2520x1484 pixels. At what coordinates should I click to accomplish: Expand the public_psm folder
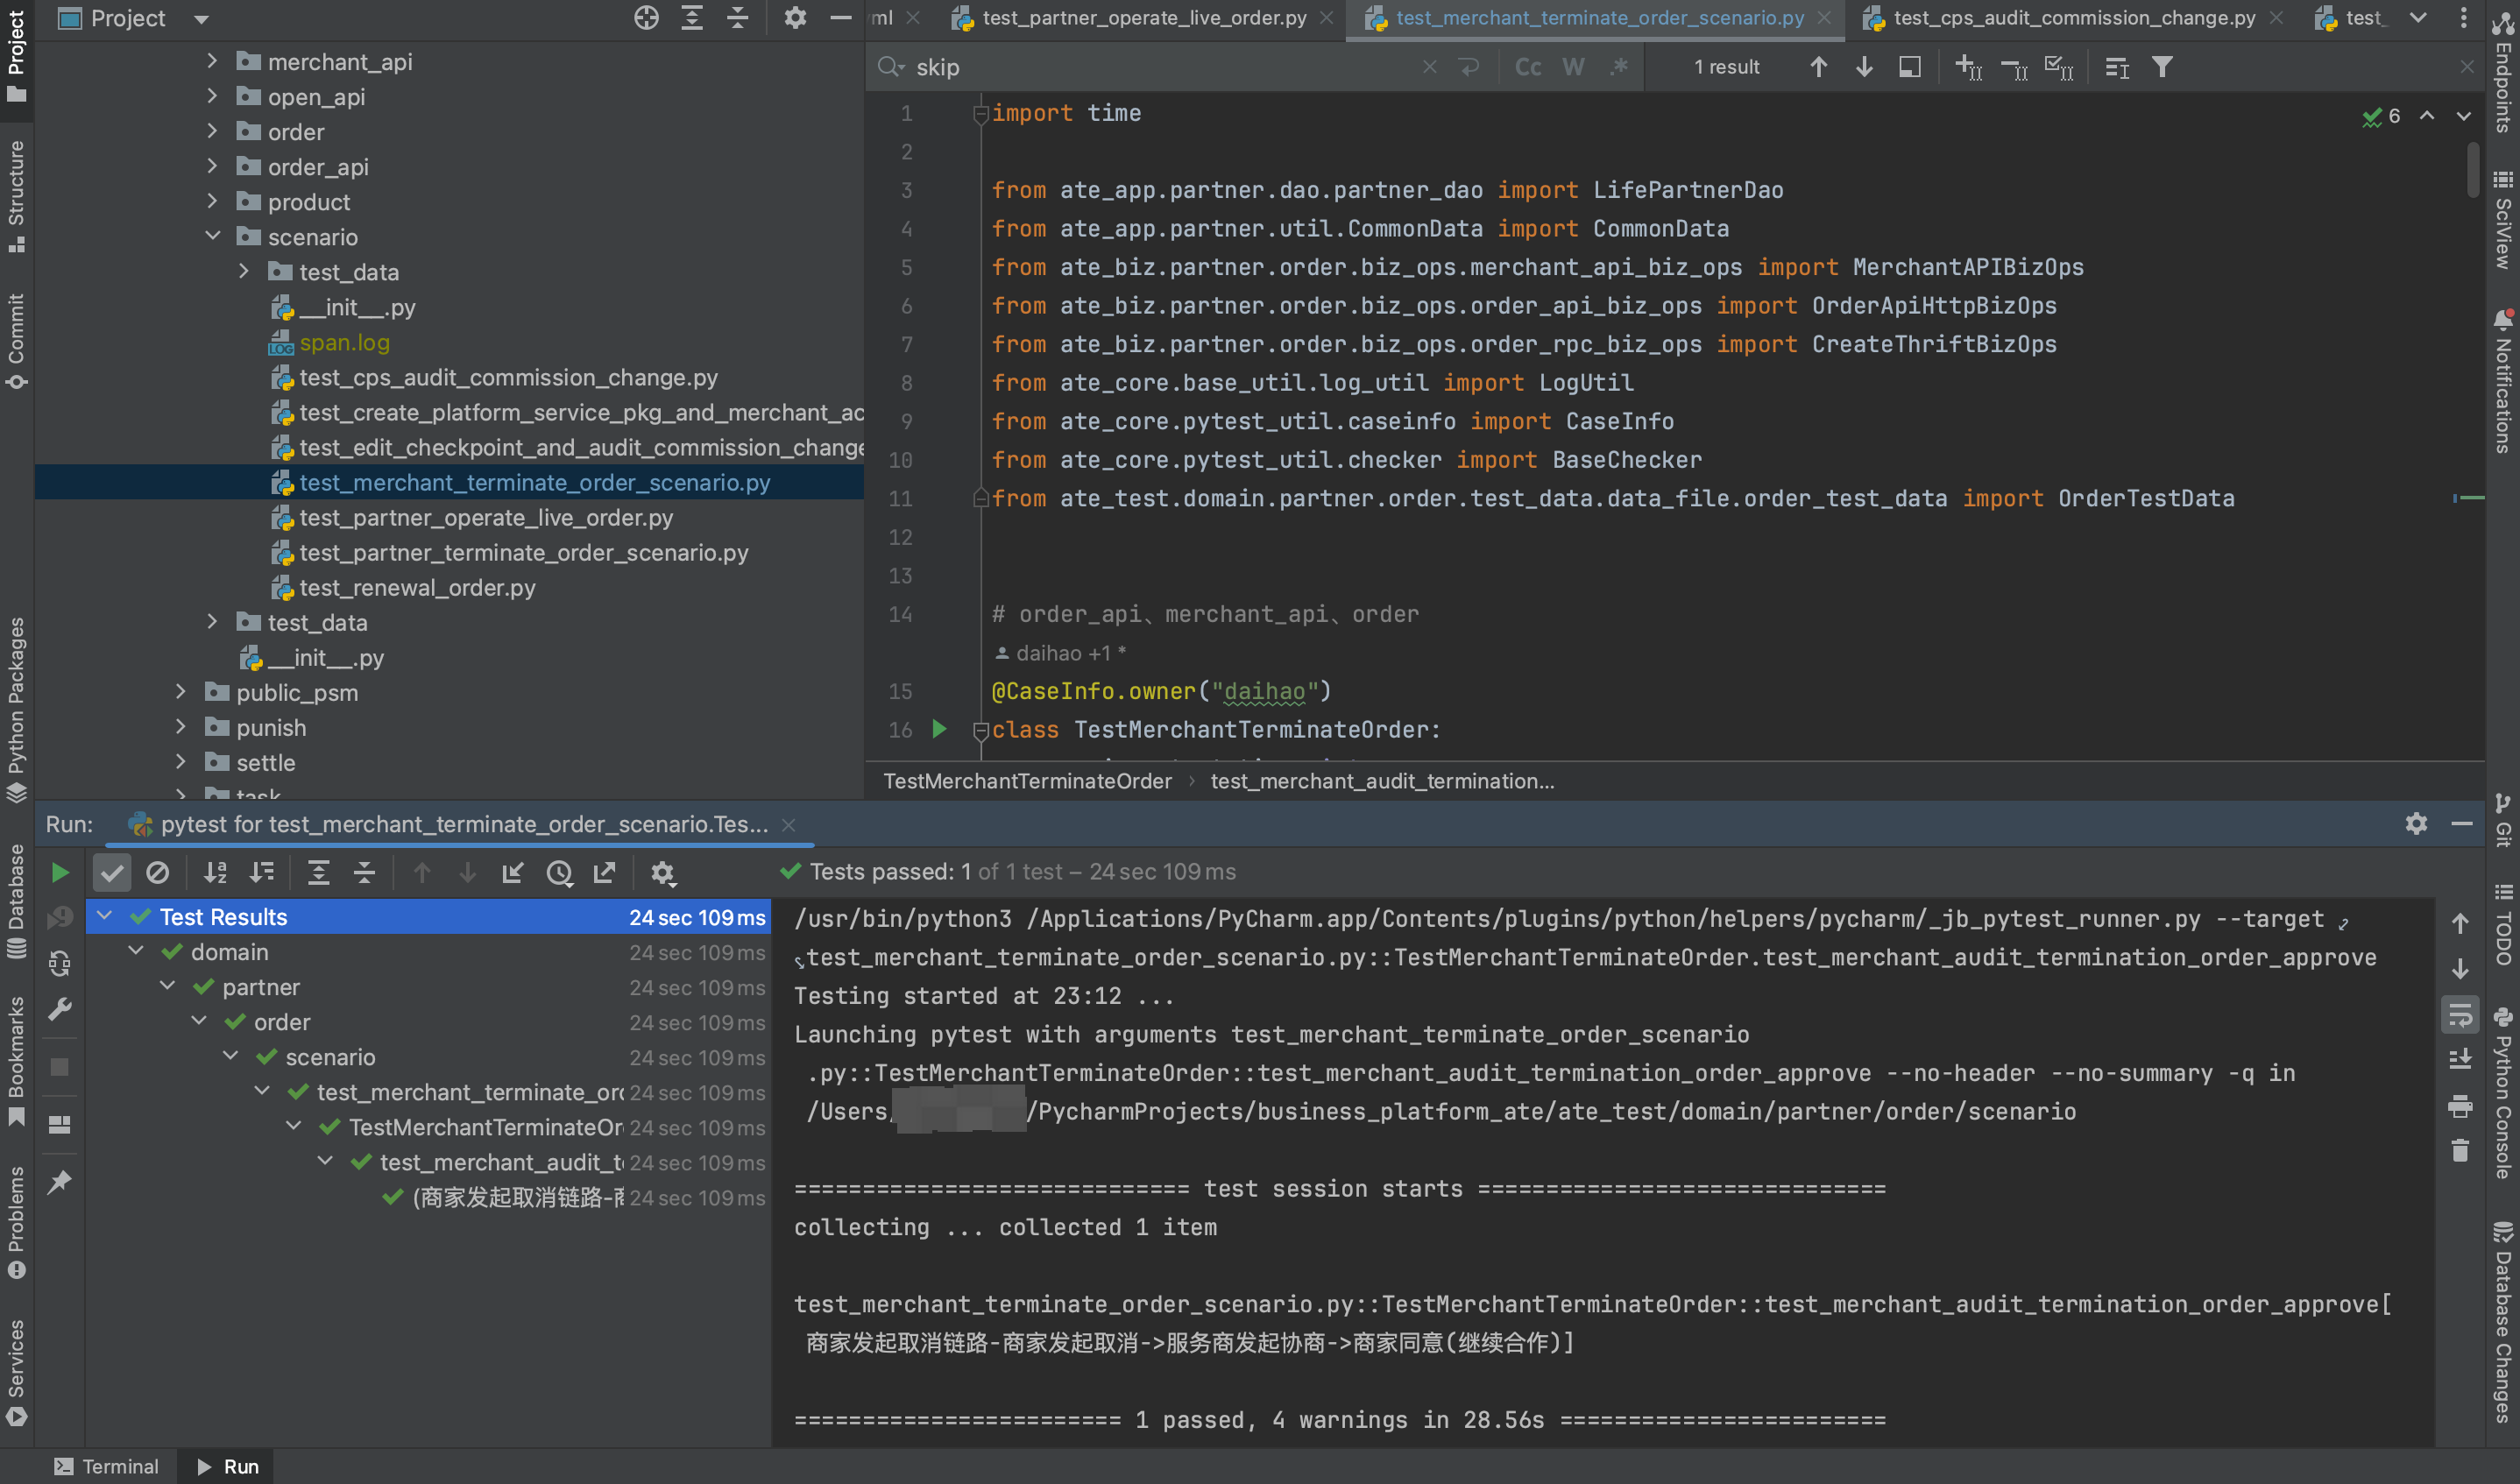[x=180, y=691]
